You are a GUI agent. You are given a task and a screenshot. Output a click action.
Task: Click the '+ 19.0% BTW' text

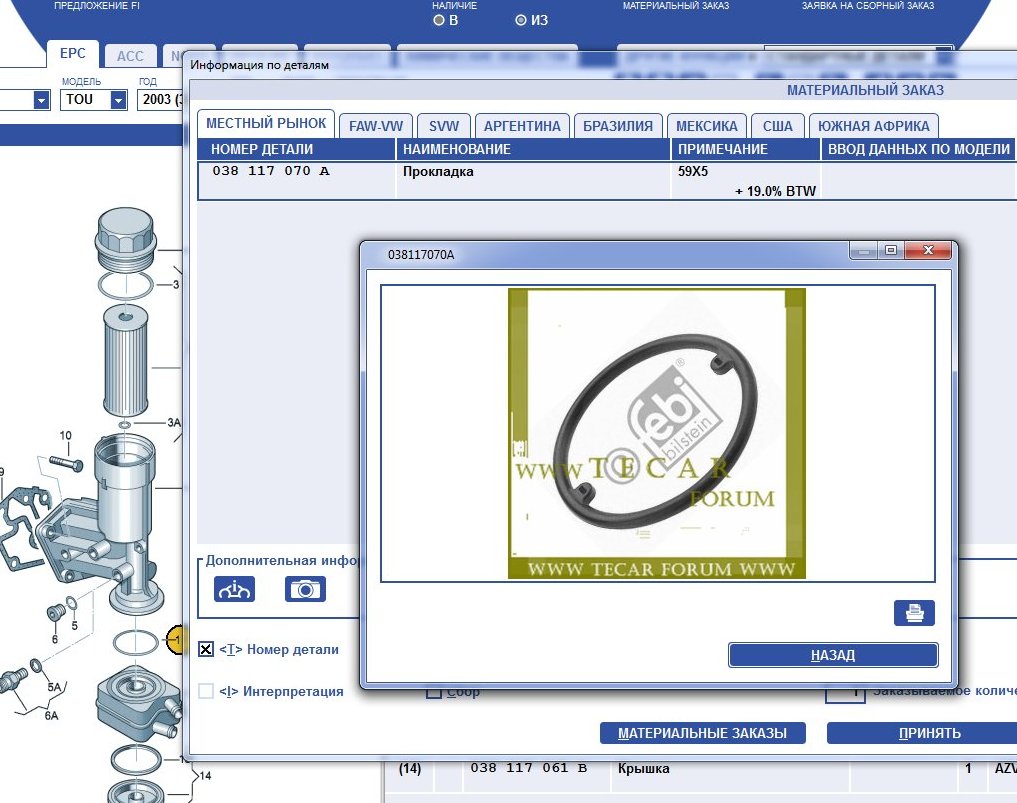[x=775, y=191]
